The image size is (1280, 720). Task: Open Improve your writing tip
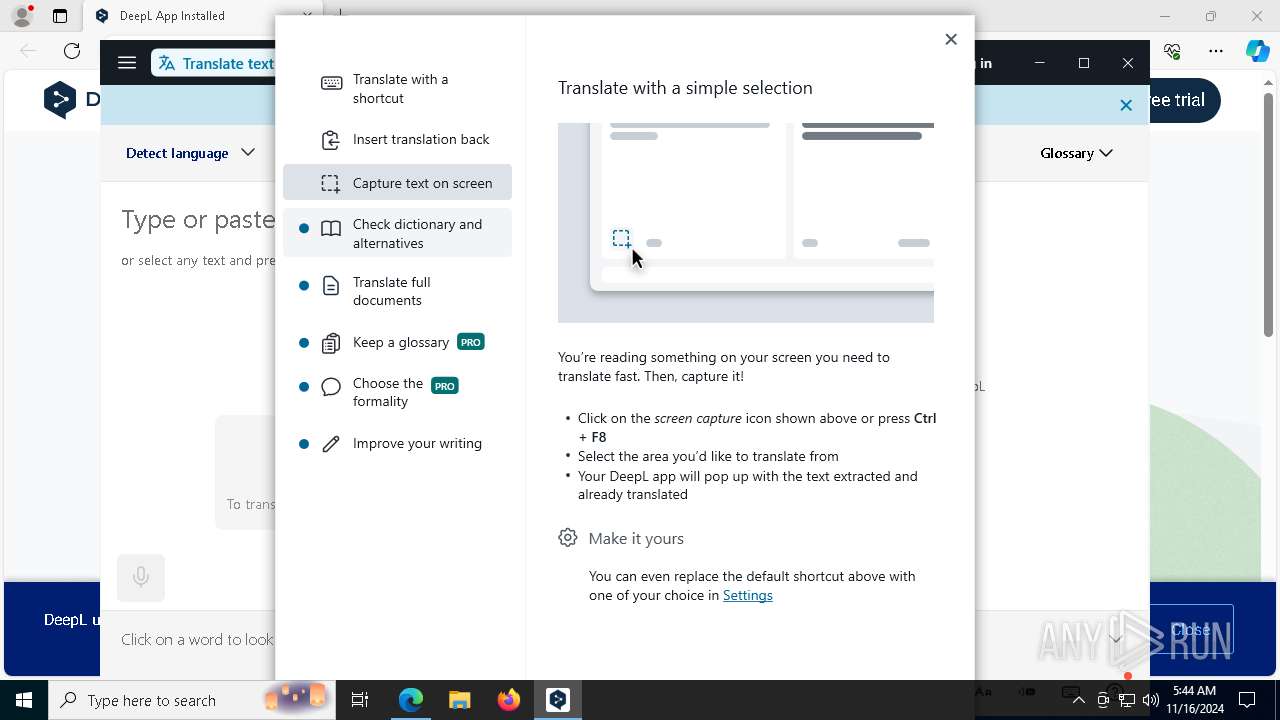pyautogui.click(x=397, y=444)
